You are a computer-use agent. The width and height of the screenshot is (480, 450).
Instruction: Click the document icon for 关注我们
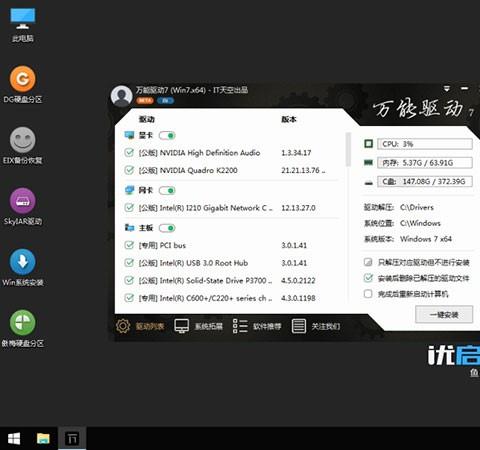(x=299, y=326)
